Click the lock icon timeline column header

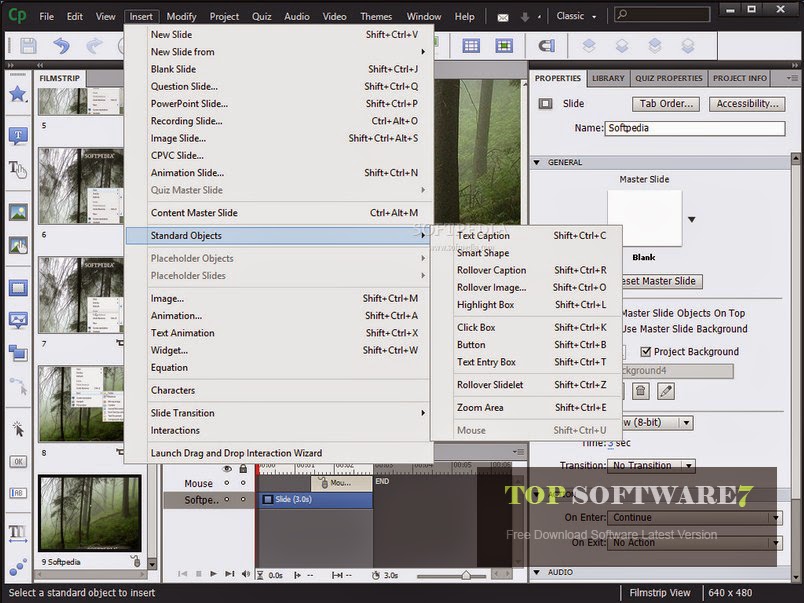pyautogui.click(x=243, y=468)
